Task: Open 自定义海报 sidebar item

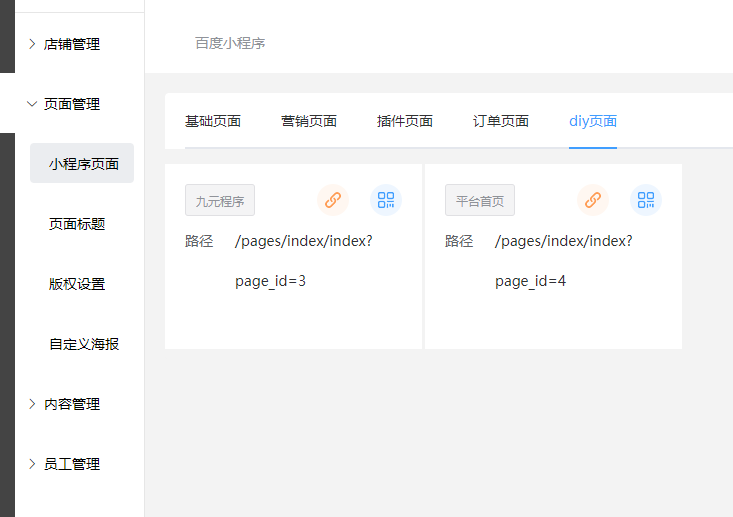Action: click(84, 344)
